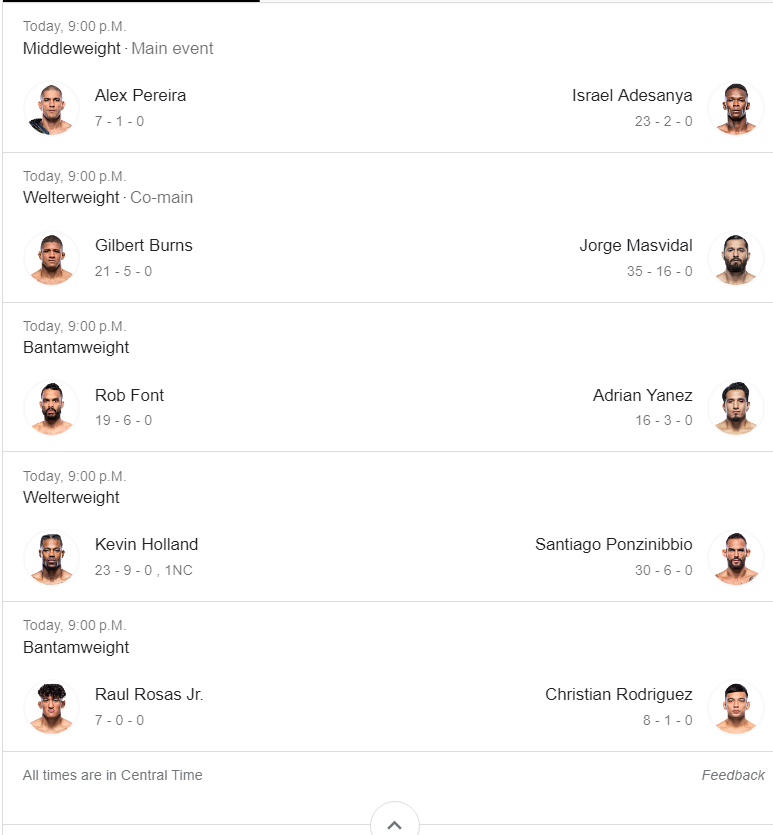Click Santiago Ponzinibbio's avatar
Viewport: 773px width, 835px height.
point(735,557)
